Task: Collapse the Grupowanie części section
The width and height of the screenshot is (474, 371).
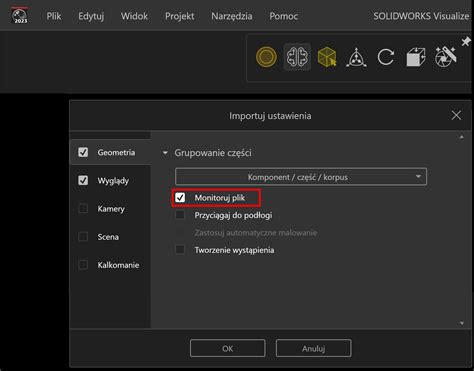Action: coord(165,153)
